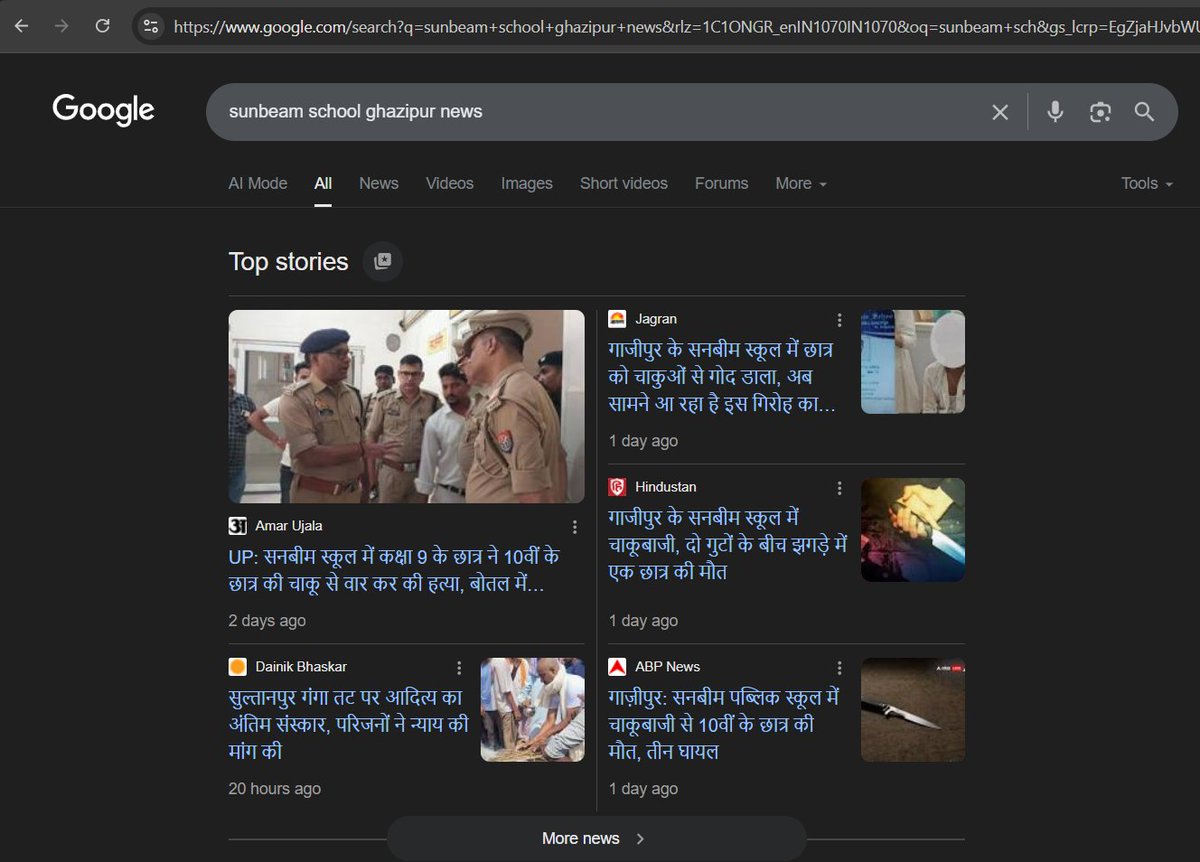Click '1 day ago' under ABP News story
The height and width of the screenshot is (862, 1200).
pyautogui.click(x=643, y=789)
